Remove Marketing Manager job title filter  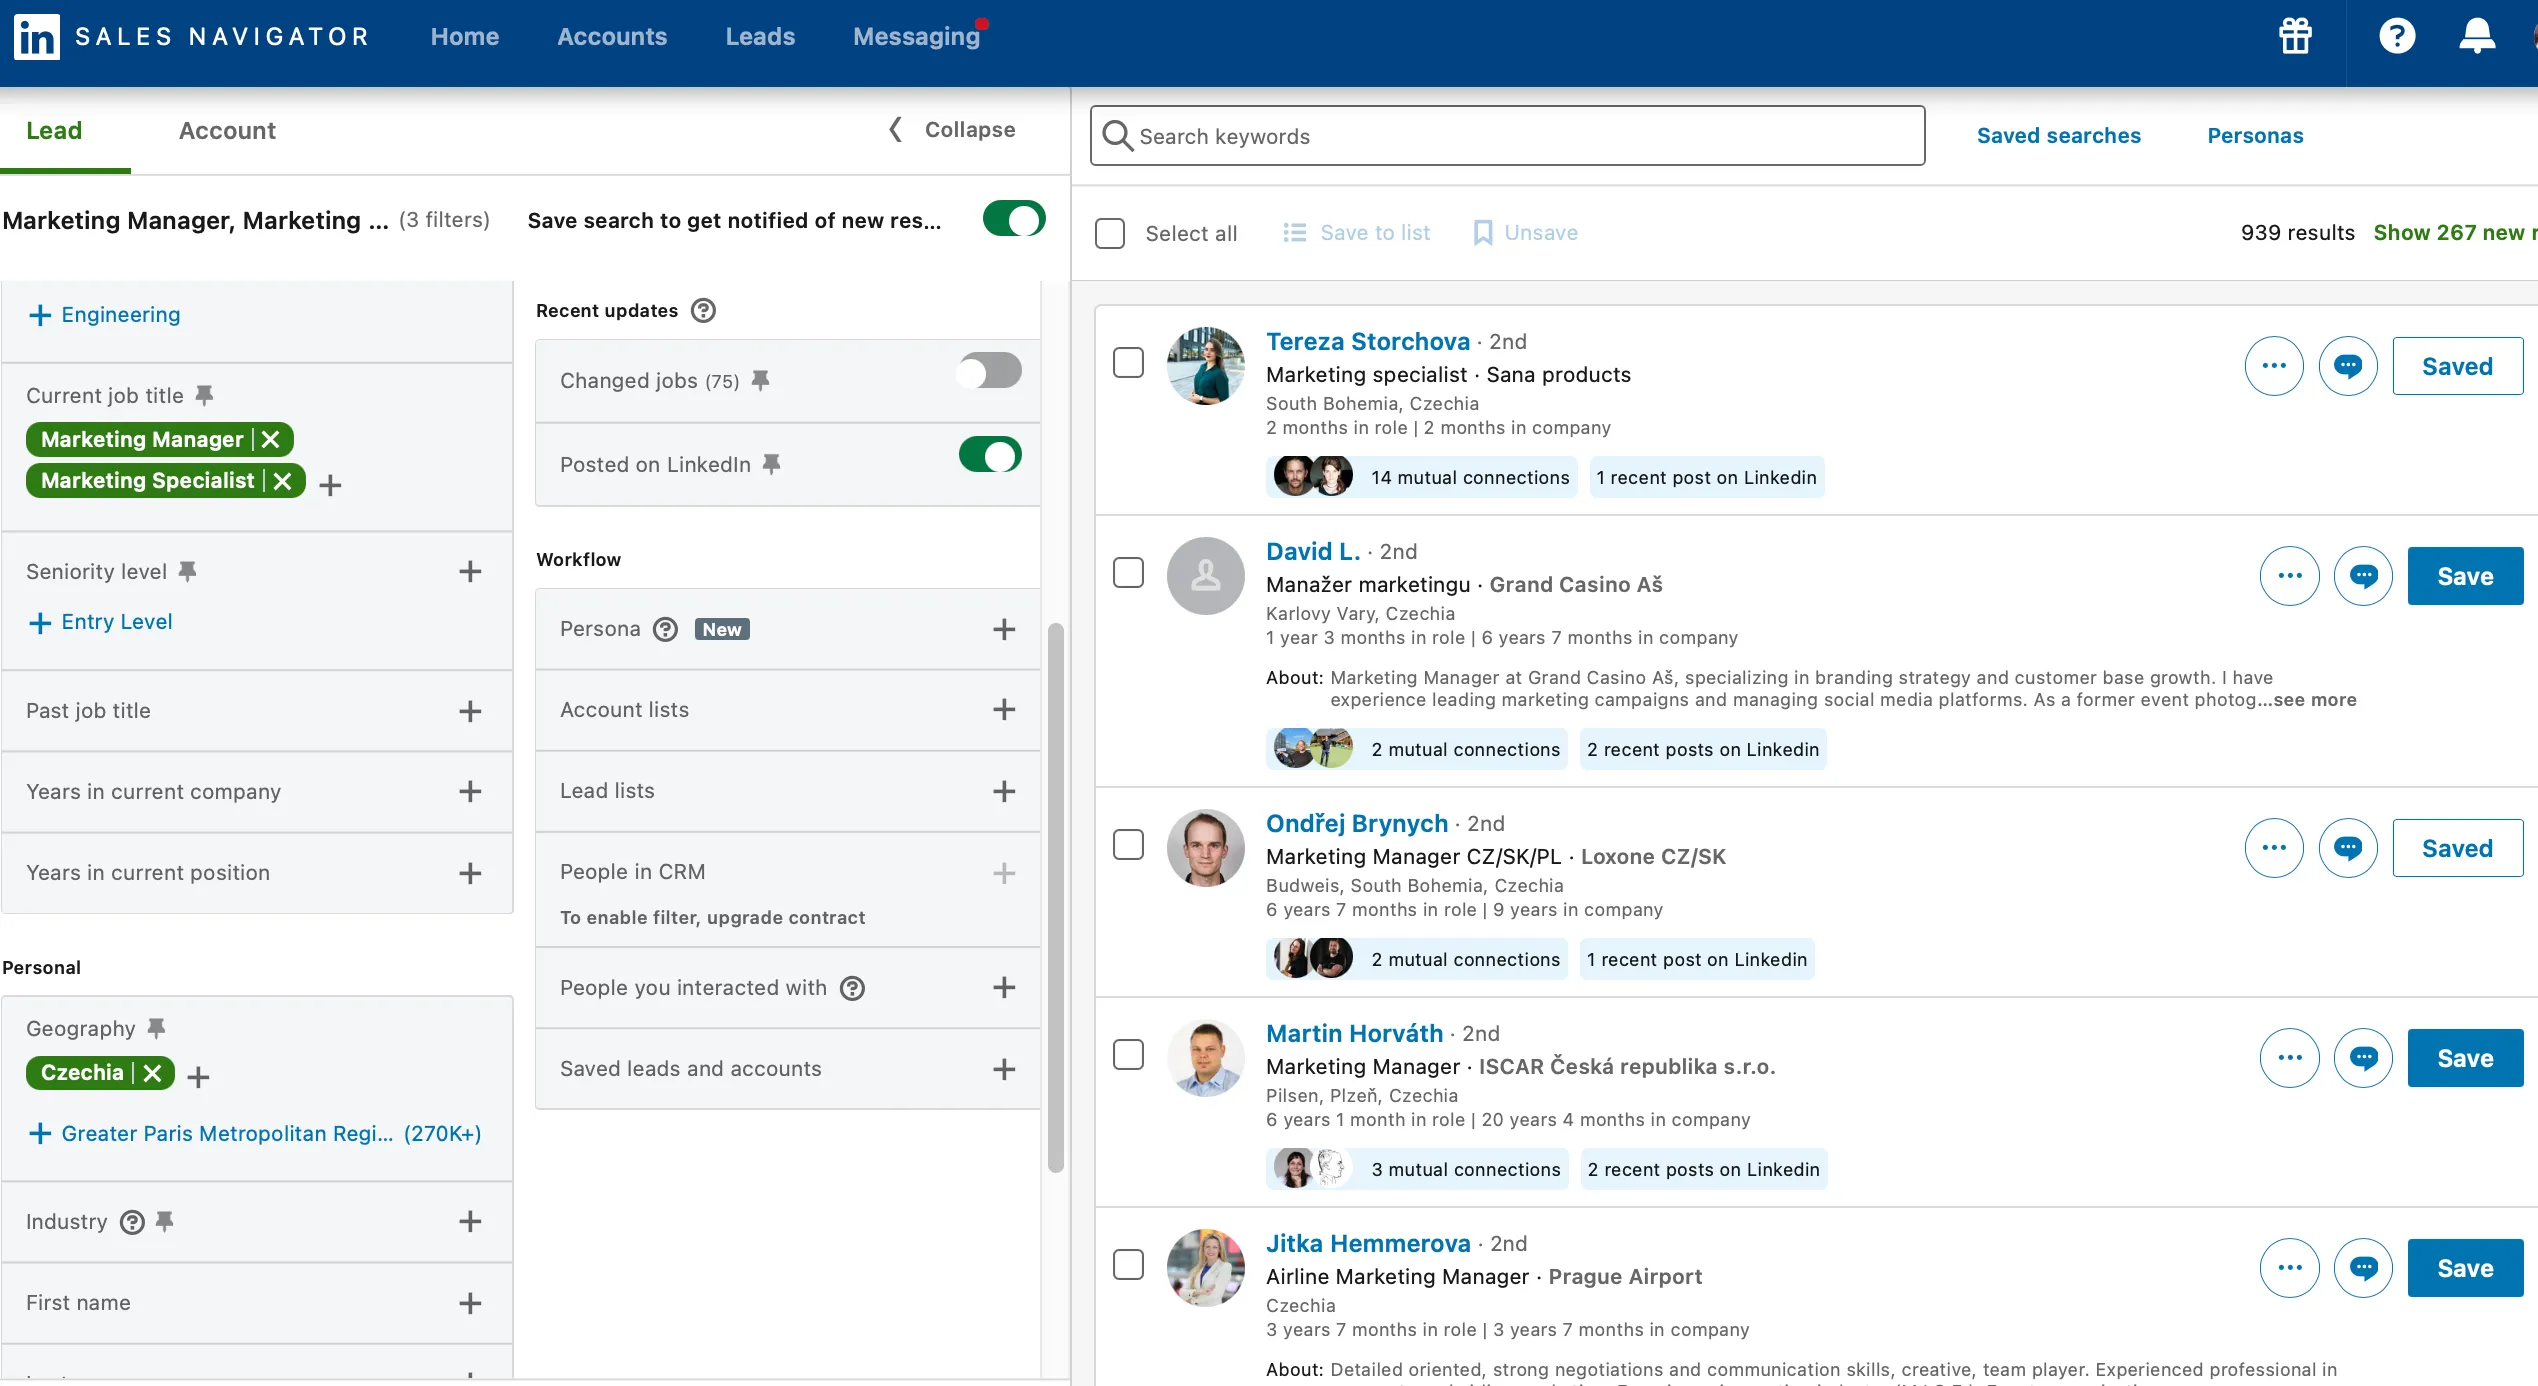tap(270, 440)
